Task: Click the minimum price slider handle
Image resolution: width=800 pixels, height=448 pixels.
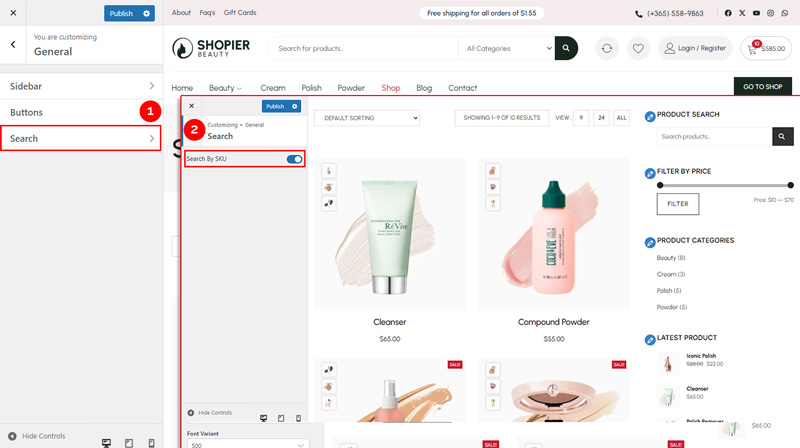Action: click(x=660, y=185)
